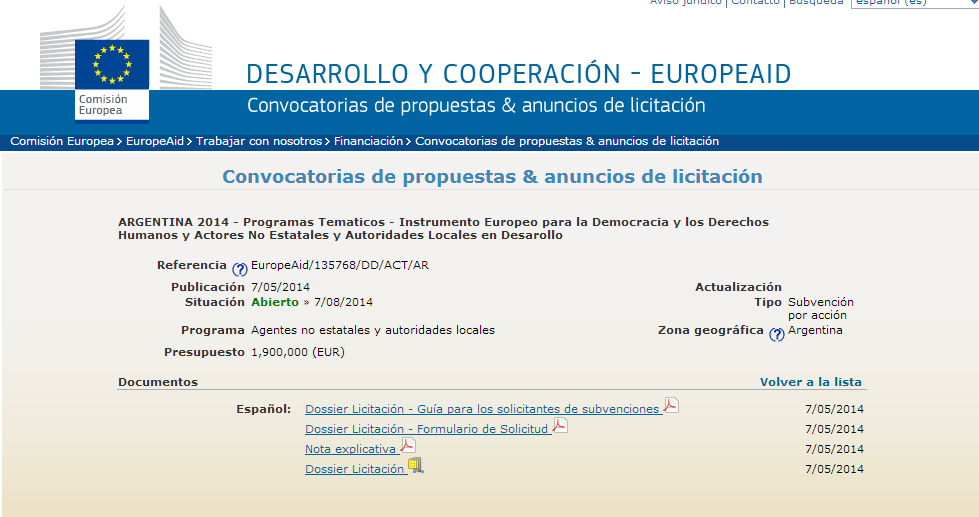This screenshot has height=517, width=979.
Task: Click the PDF icon next to Nota explicativa
Action: click(408, 446)
